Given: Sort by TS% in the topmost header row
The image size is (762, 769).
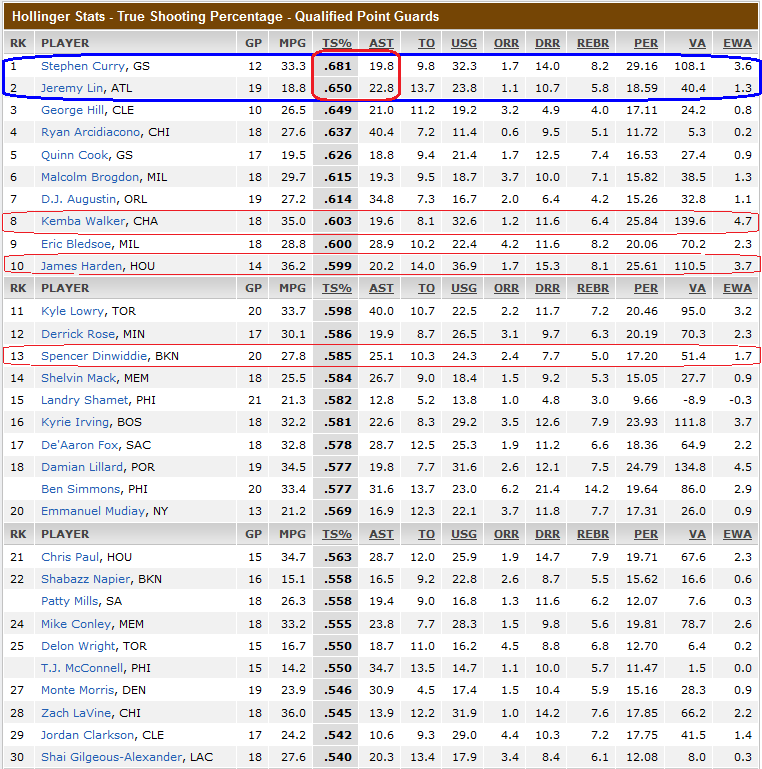Looking at the screenshot, I should pyautogui.click(x=337, y=43).
